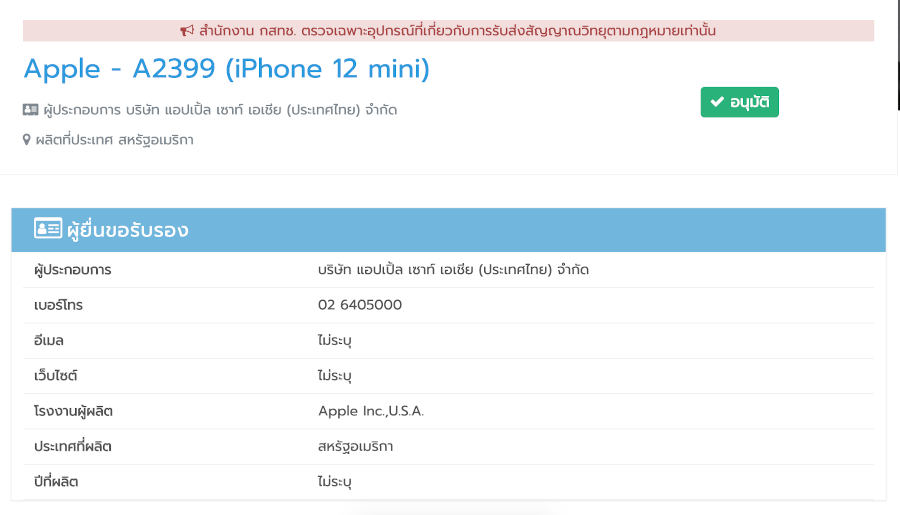Click the checkmark icon in the green อนุมัติ badge
The width and height of the screenshot is (900, 515).
click(717, 102)
